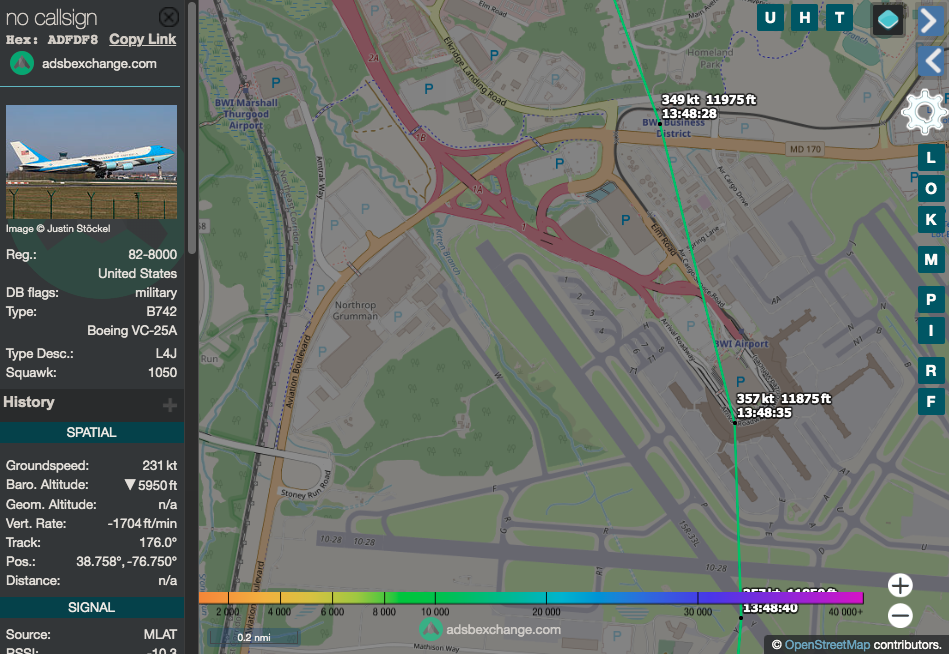Click the left-pointing chevron arrow below it
This screenshot has width=949, height=654.
pyautogui.click(x=931, y=61)
